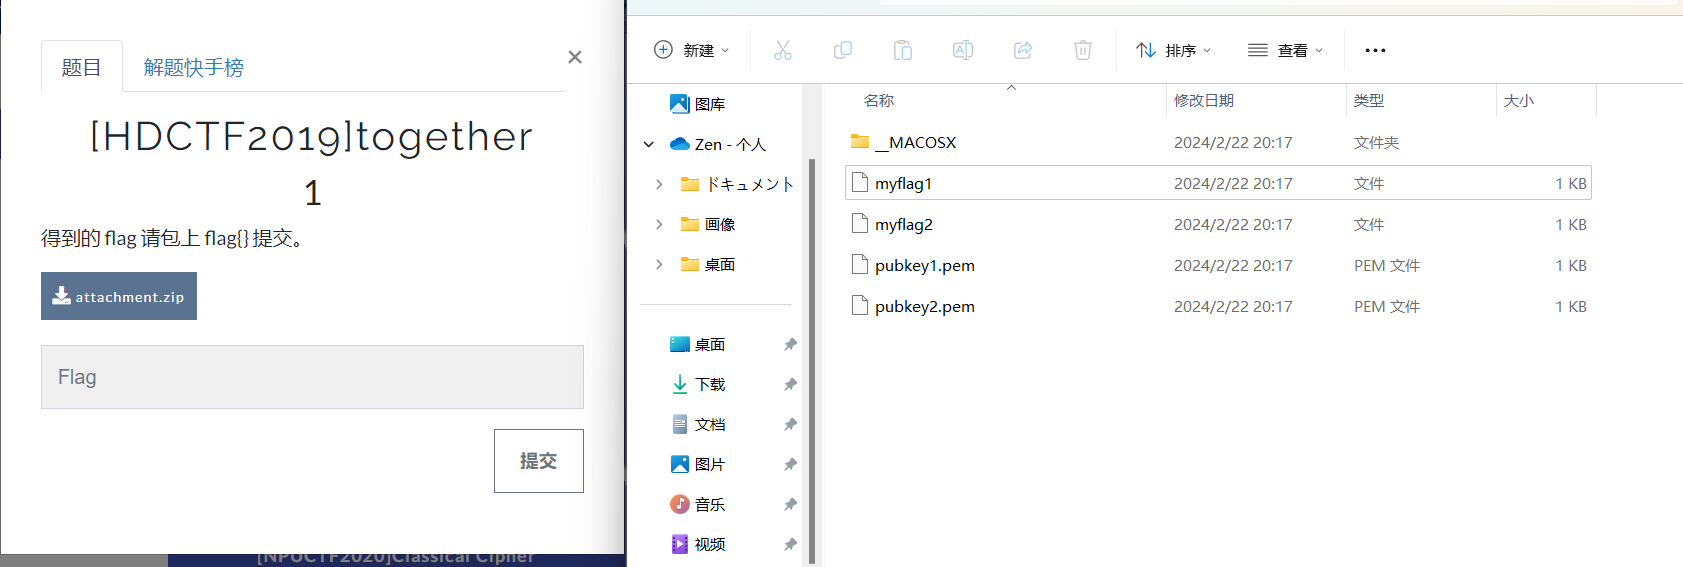Click the pin icon beside 图片
The image size is (1683, 567).
pos(790,464)
